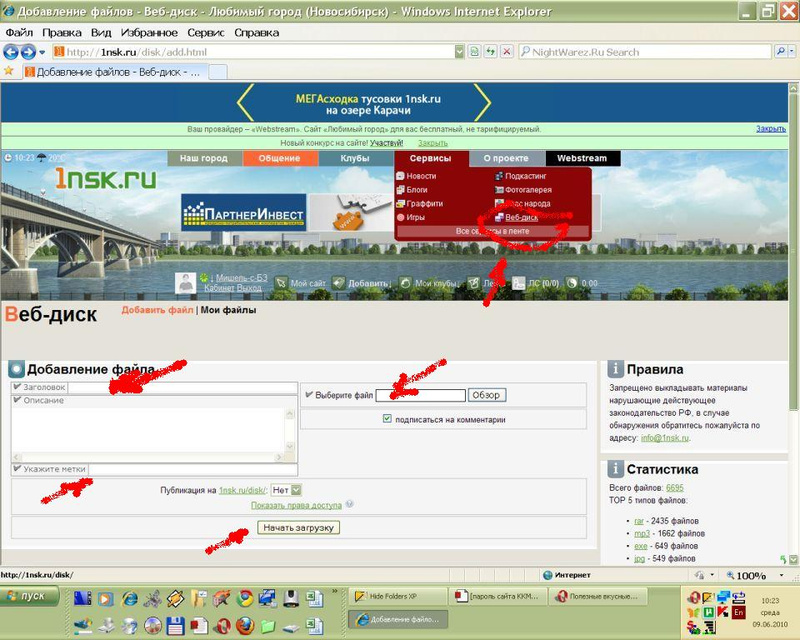Image resolution: width=800 pixels, height=640 pixels.
Task: Go back with the browser Back arrow
Action: [11, 52]
